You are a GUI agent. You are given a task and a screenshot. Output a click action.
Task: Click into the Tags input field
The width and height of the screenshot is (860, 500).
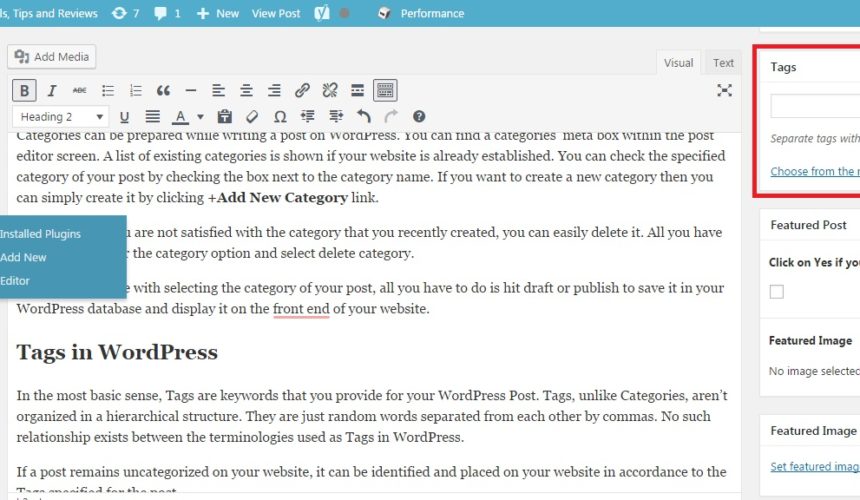815,106
